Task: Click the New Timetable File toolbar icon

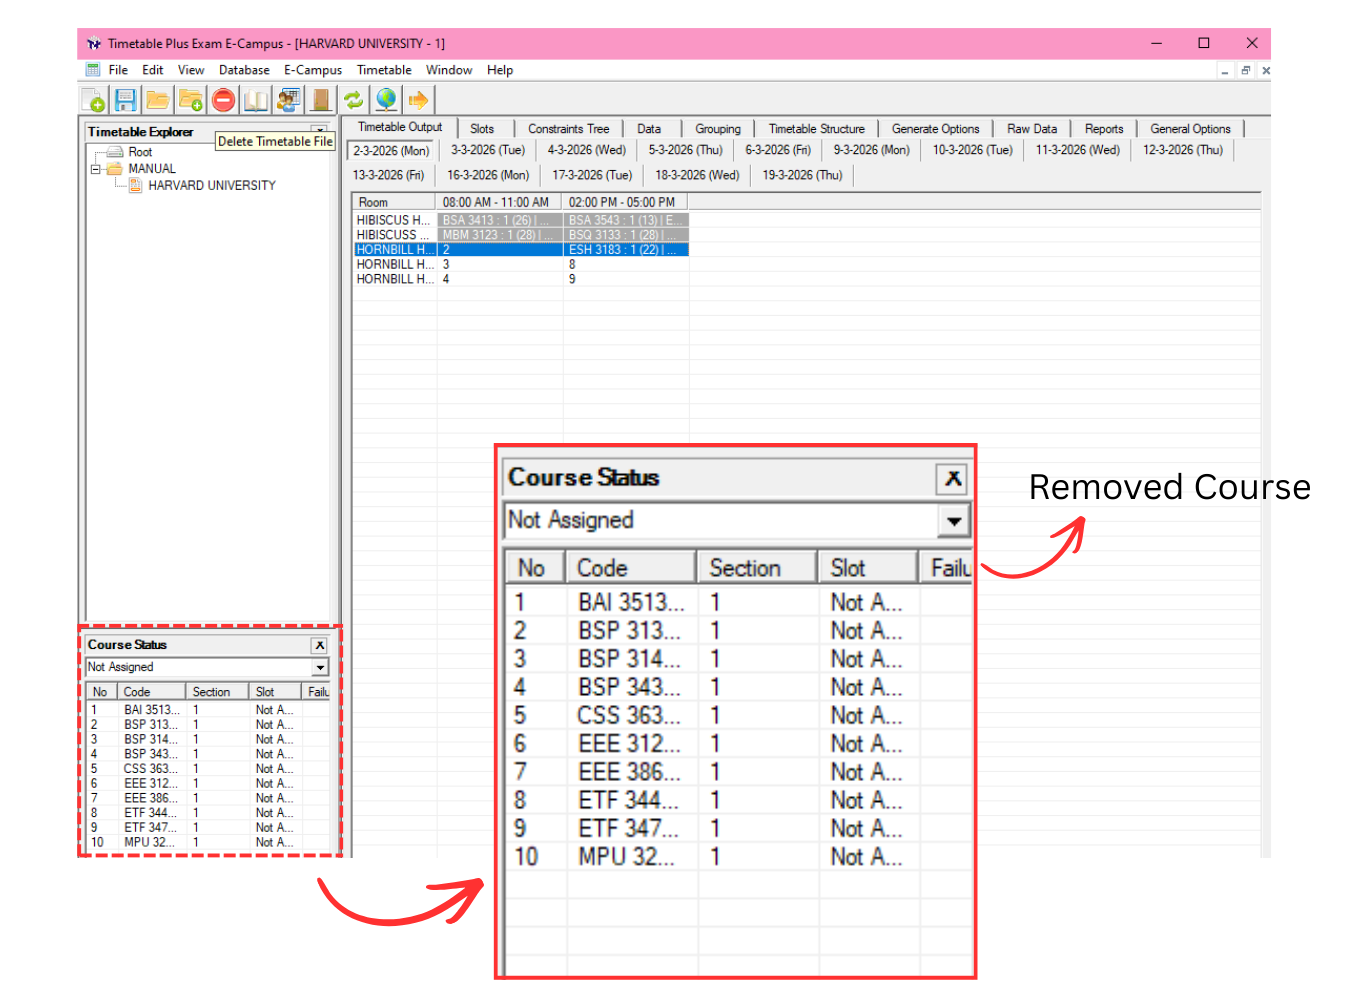Action: click(x=94, y=100)
